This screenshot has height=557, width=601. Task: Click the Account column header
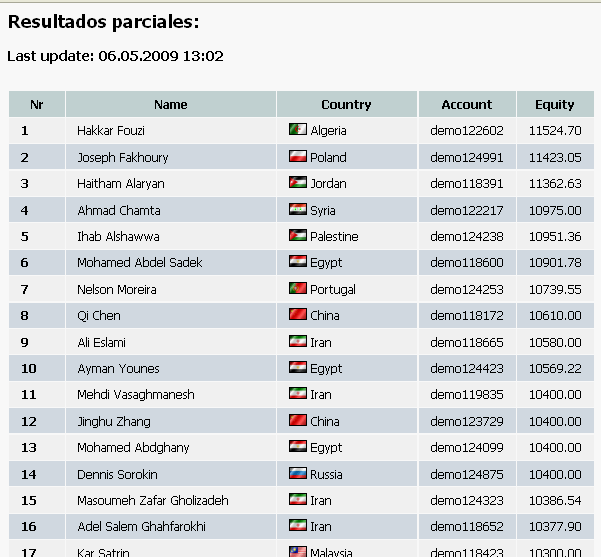tap(467, 104)
